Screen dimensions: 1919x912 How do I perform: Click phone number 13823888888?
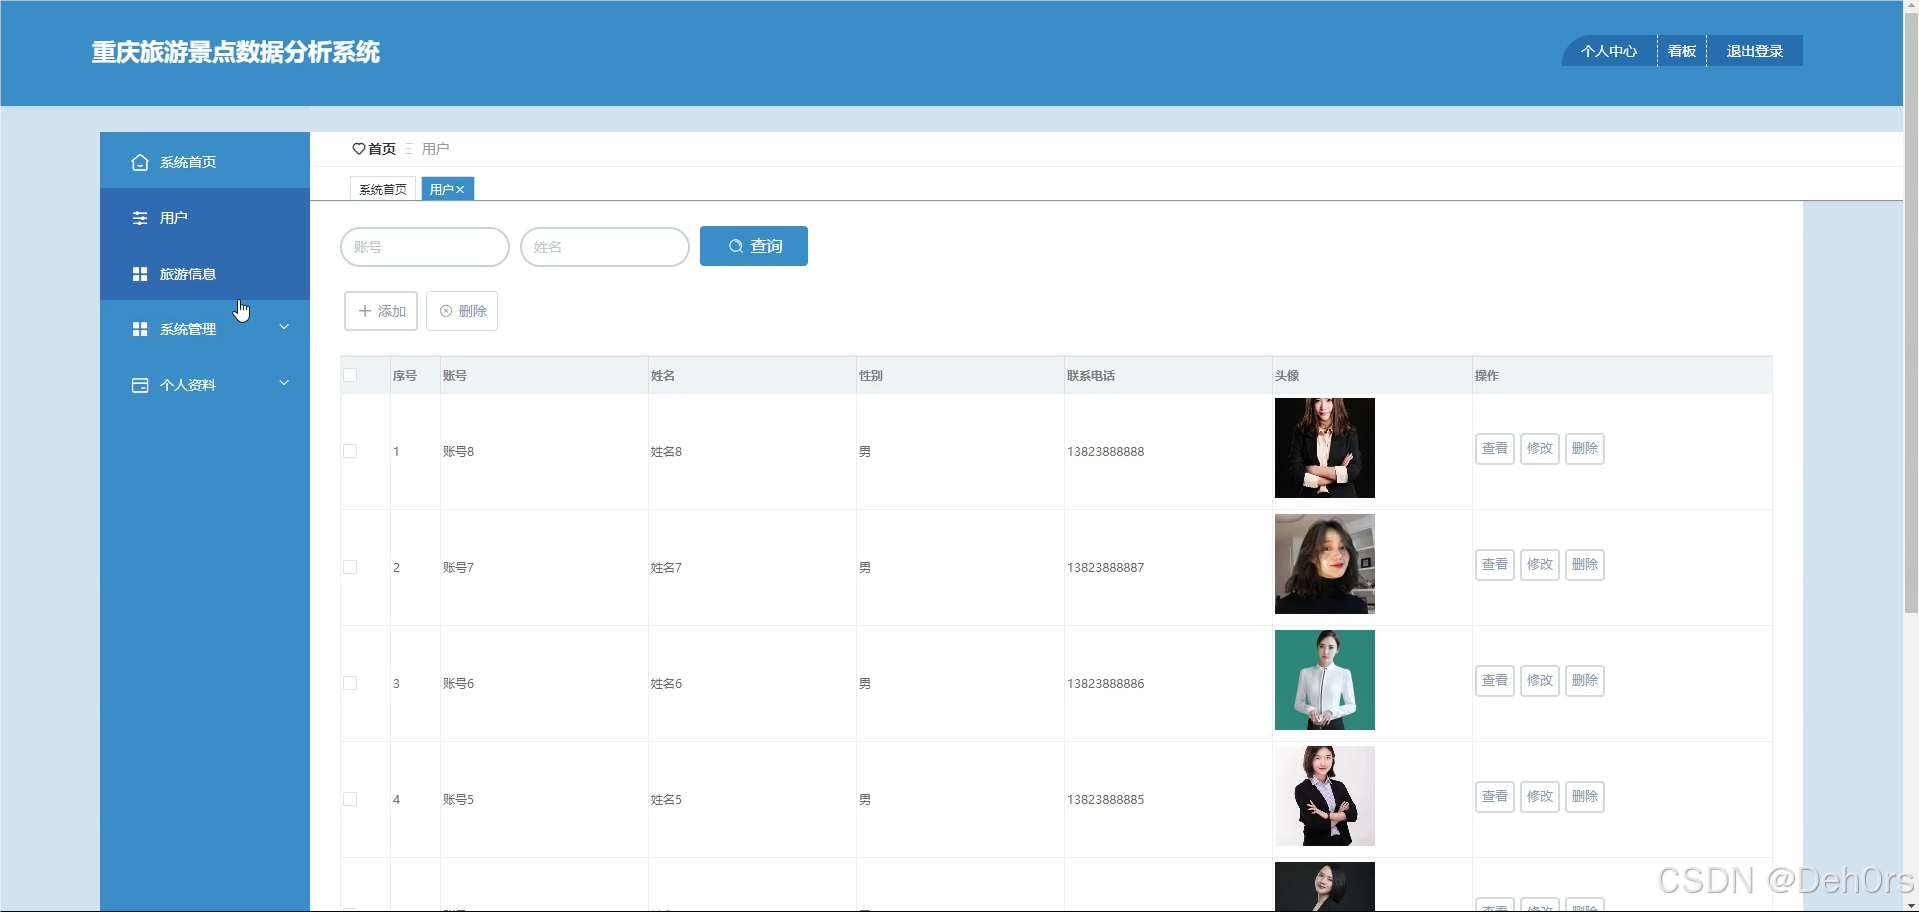[x=1105, y=452]
